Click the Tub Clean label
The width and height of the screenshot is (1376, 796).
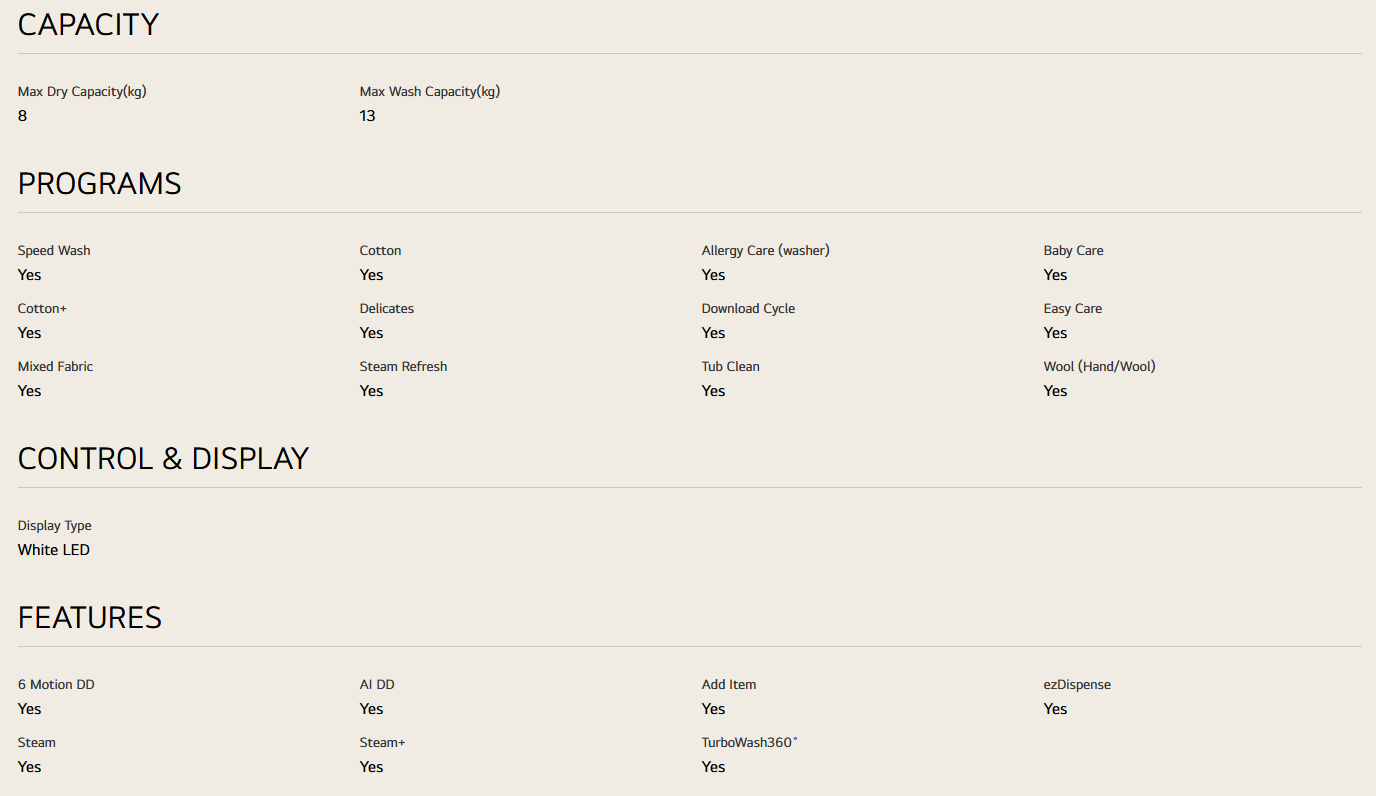[730, 367]
